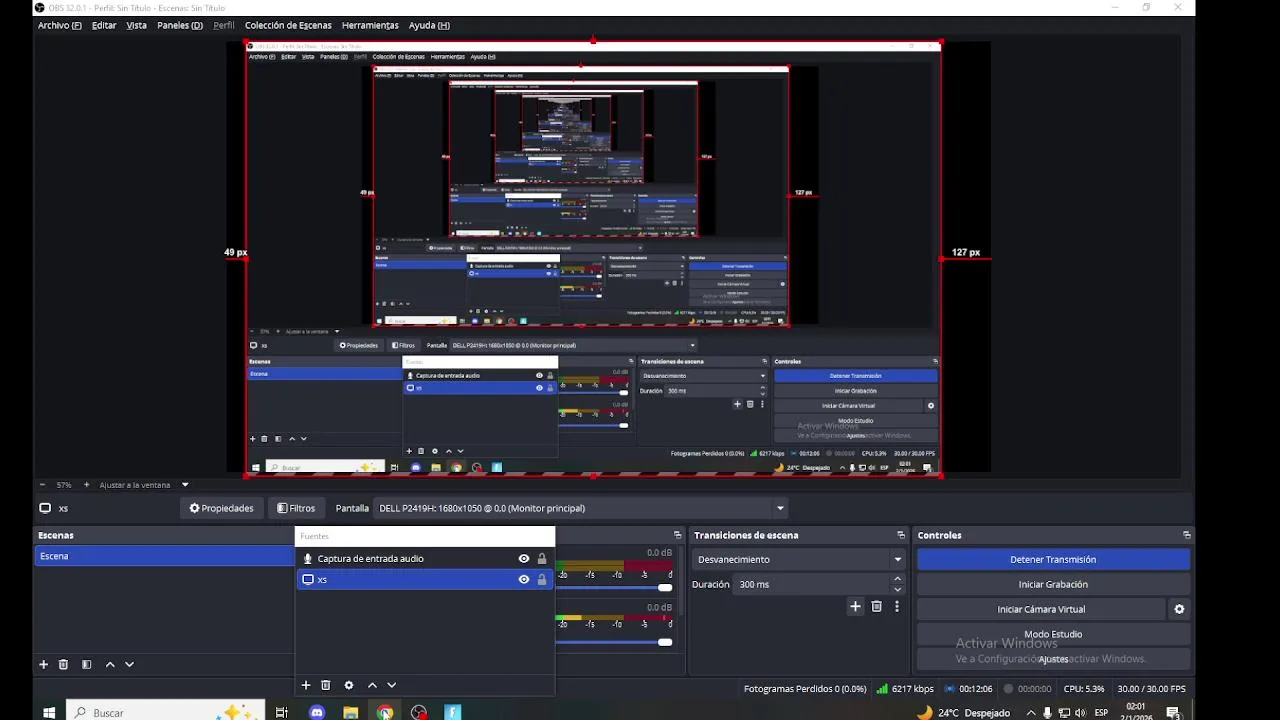Float the audio mixer panel
Viewport: 1280px width, 720px height.
click(x=677, y=535)
